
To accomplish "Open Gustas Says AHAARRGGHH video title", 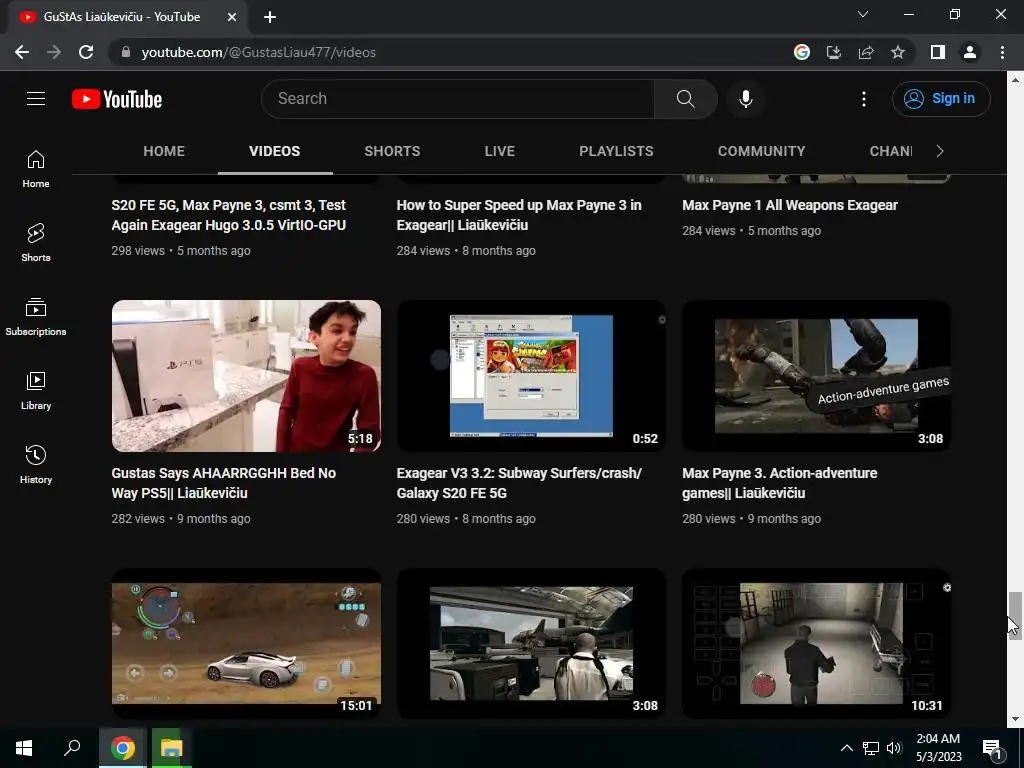I will (x=223, y=483).
